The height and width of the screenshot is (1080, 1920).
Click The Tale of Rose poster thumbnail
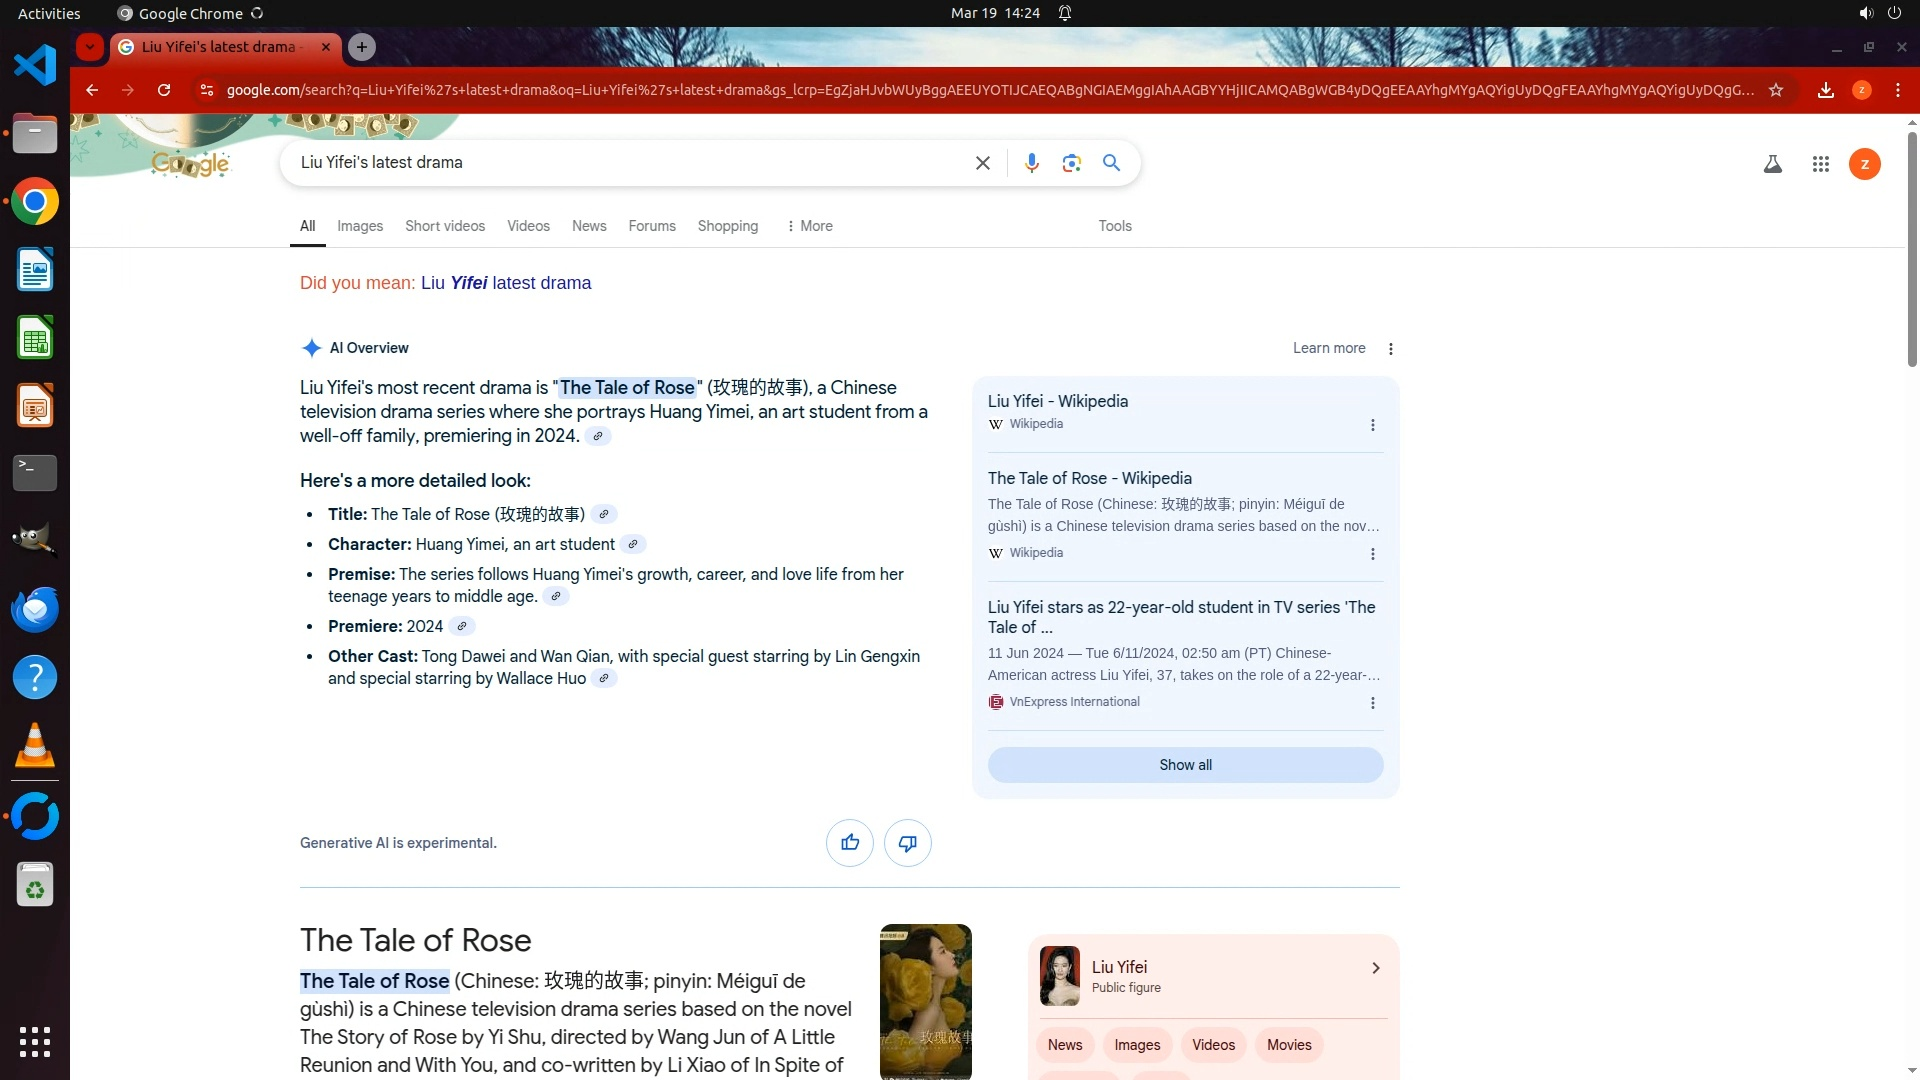(x=925, y=1000)
